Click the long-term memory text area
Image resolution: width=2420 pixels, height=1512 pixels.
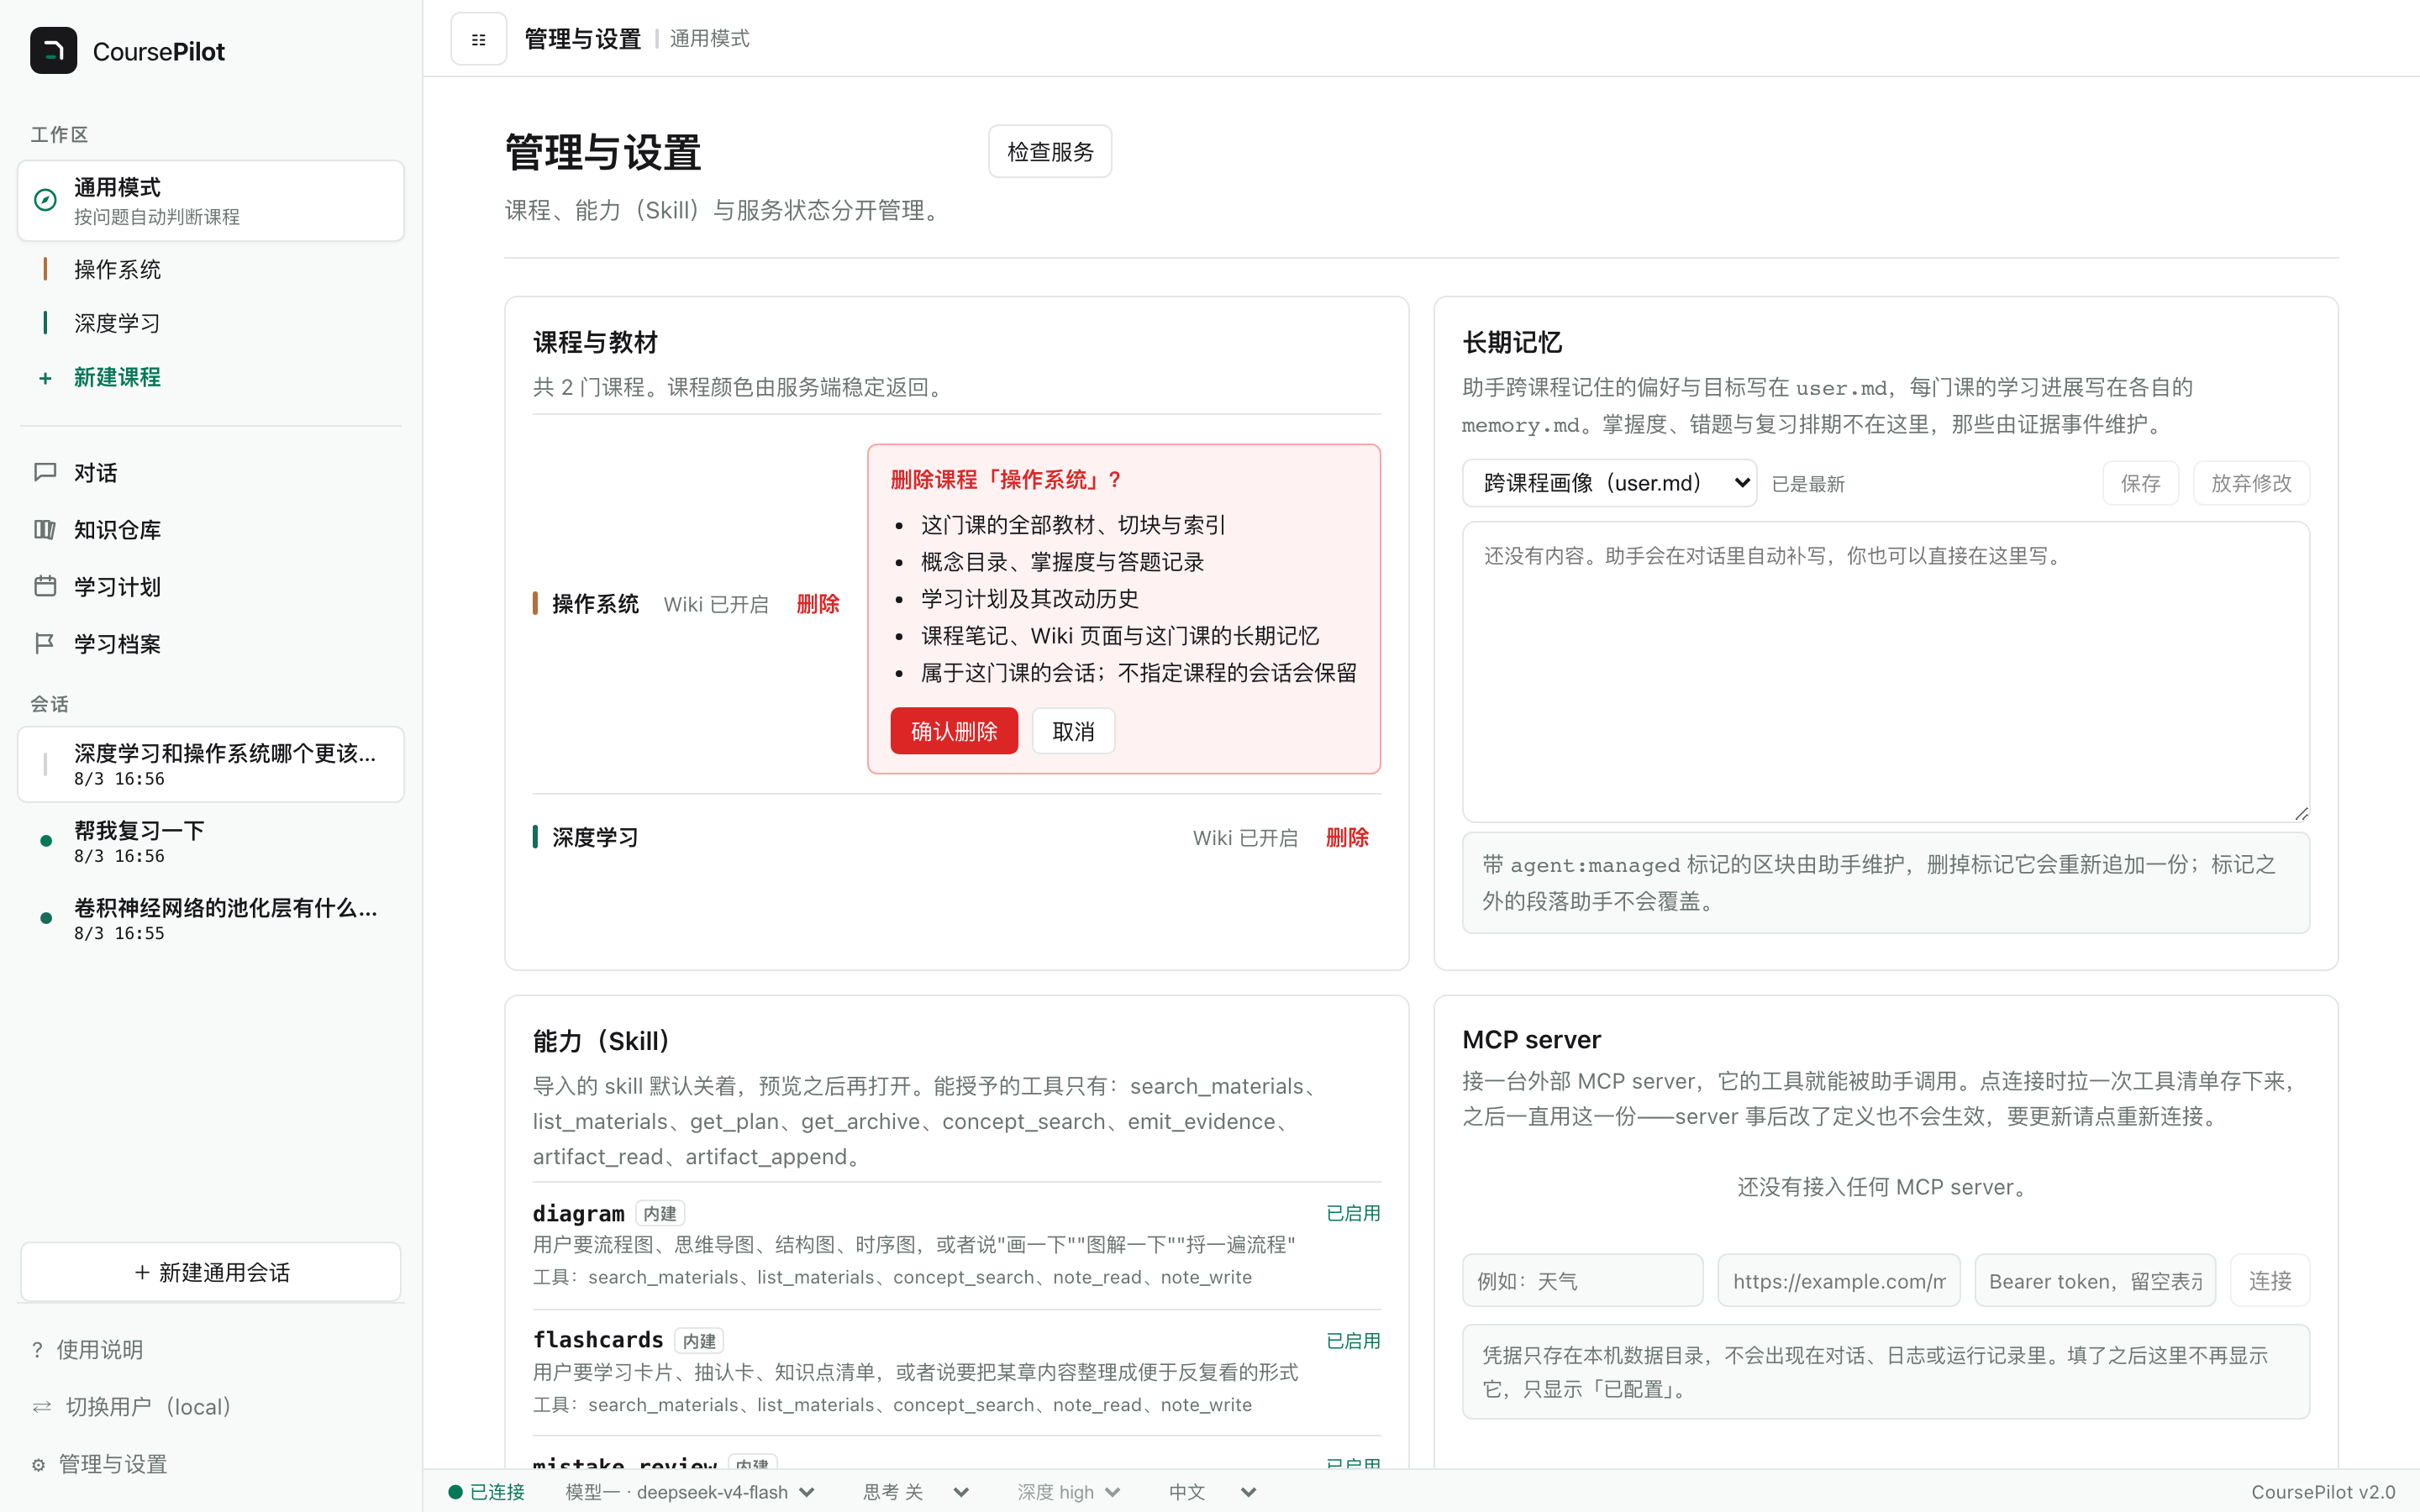tap(1885, 671)
